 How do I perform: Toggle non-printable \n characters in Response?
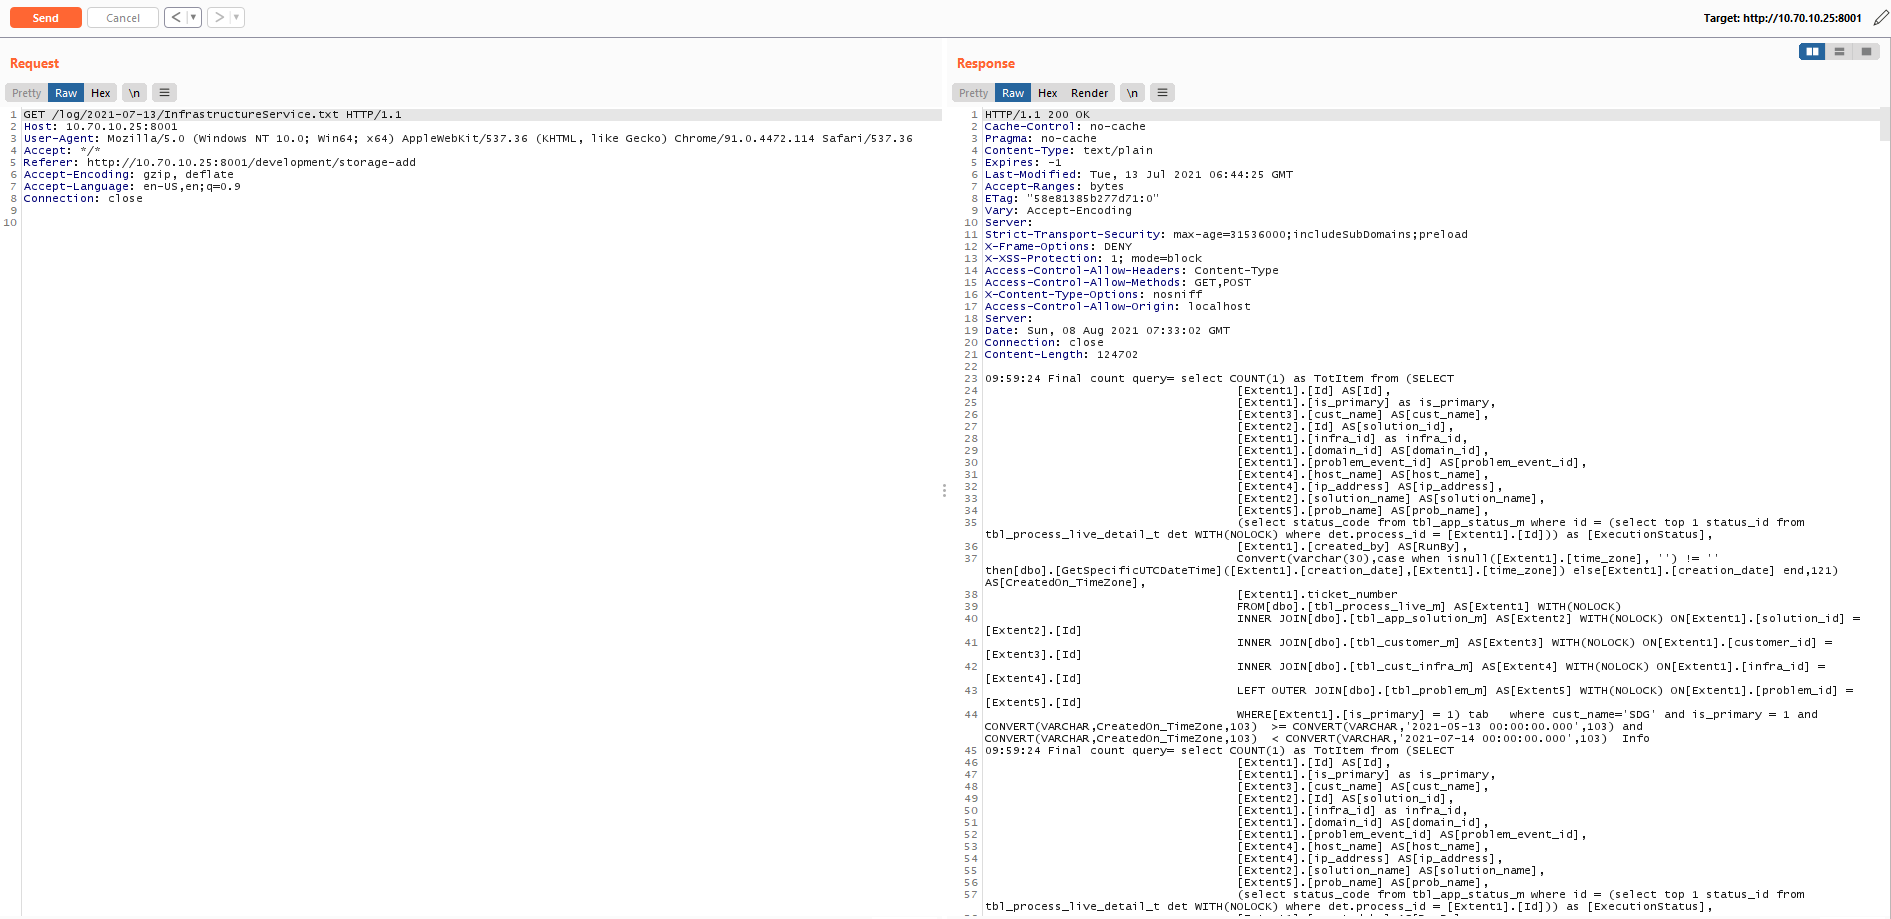pos(1132,93)
